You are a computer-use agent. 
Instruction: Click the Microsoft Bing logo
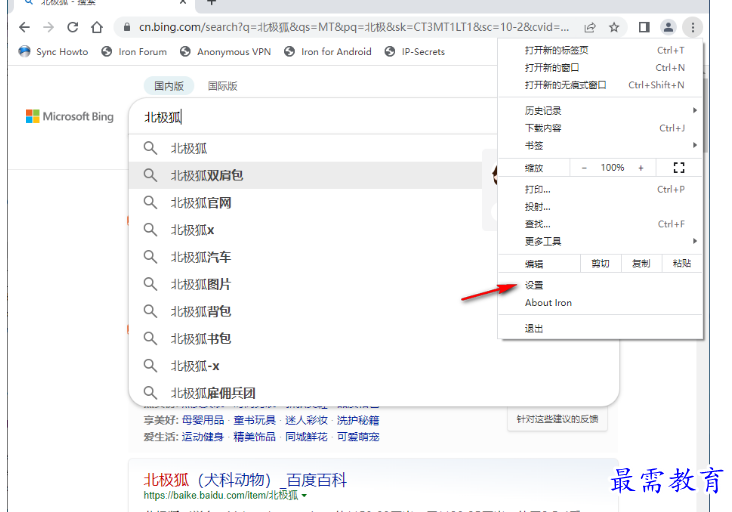70,116
